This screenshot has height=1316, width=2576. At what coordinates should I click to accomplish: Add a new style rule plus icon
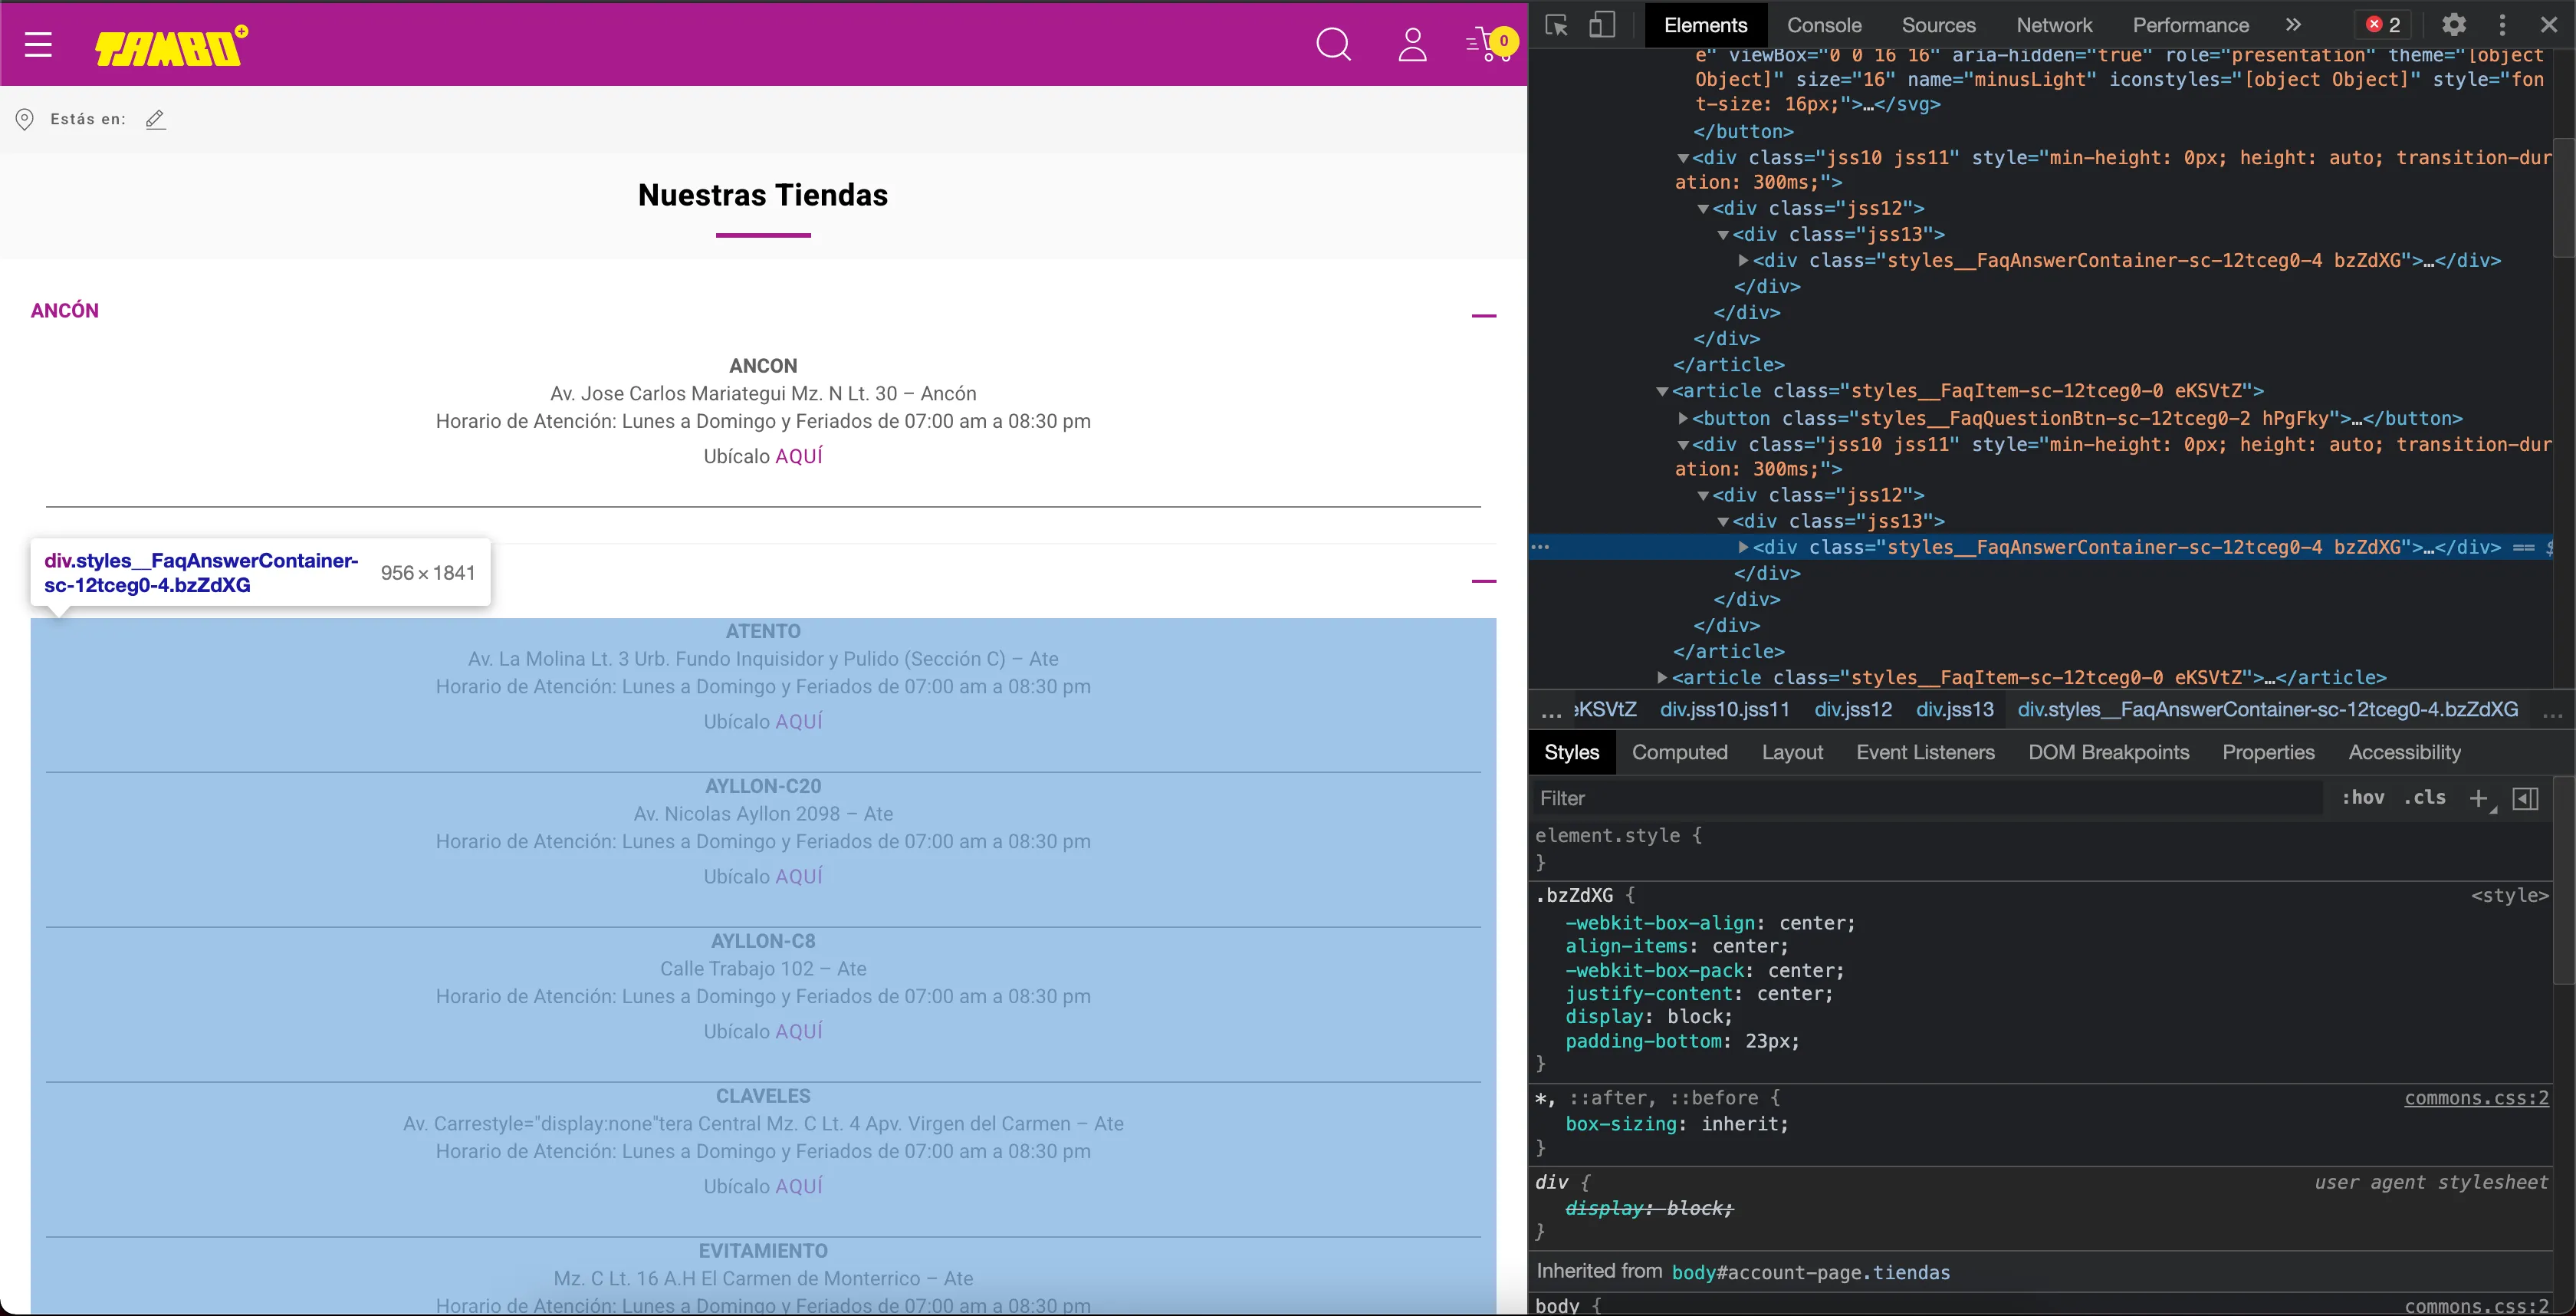[2478, 798]
